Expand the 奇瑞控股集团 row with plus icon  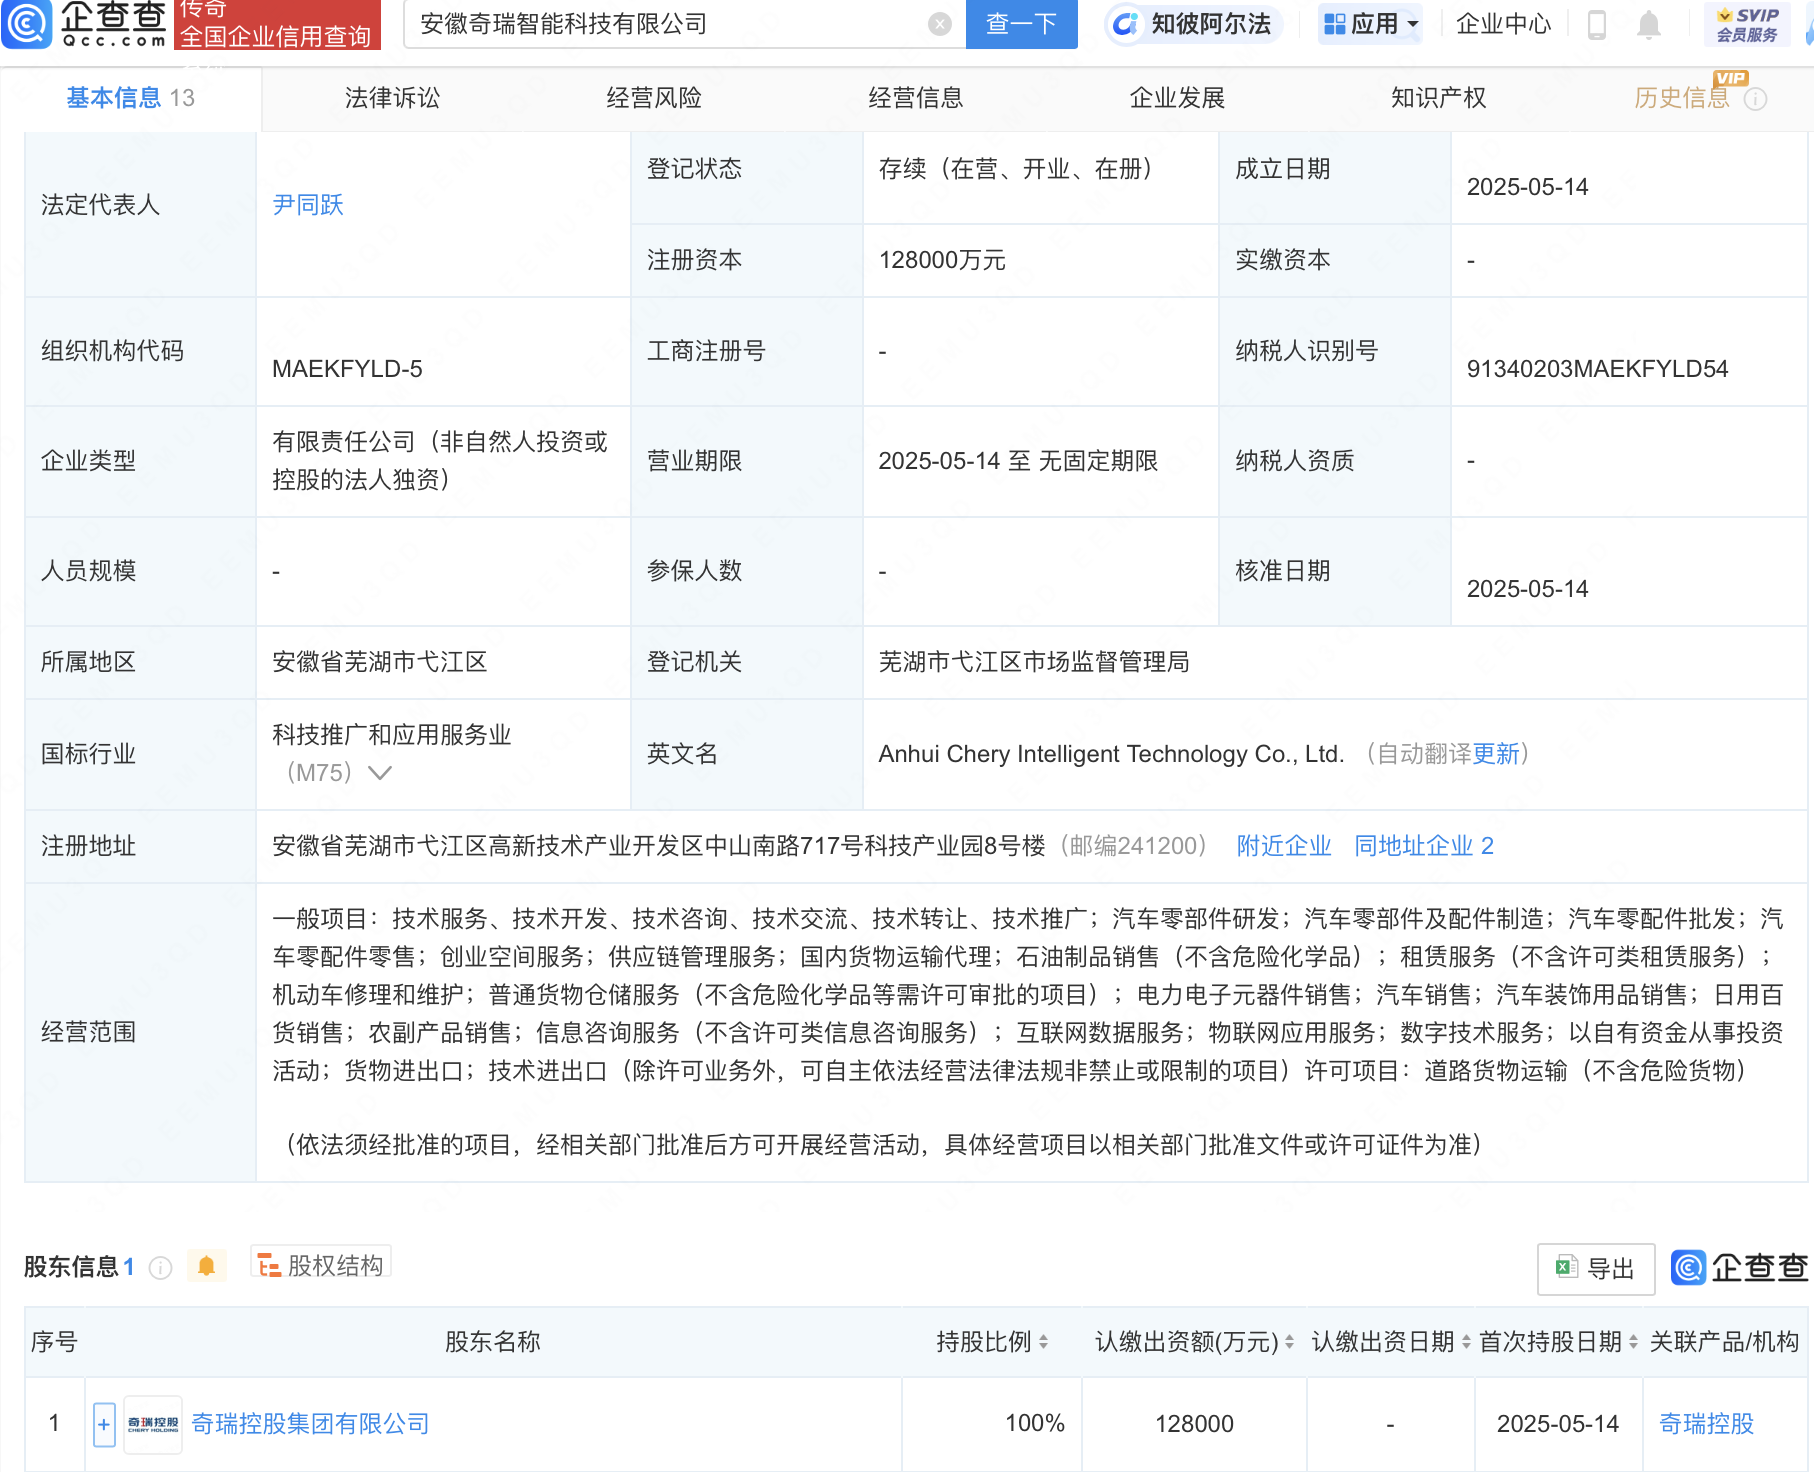[x=104, y=1424]
